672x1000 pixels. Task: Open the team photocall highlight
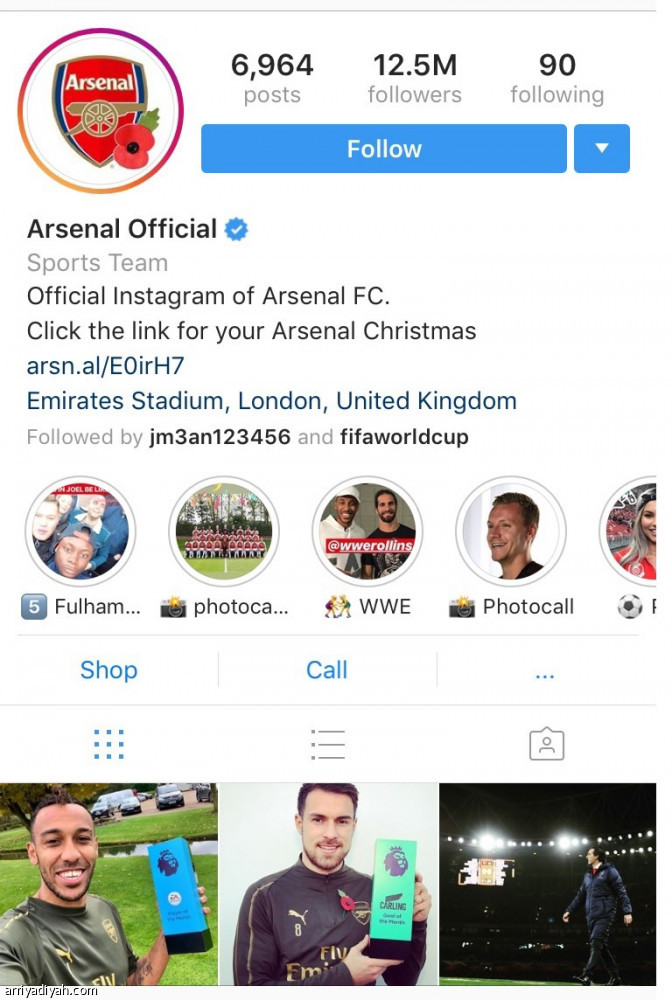pyautogui.click(x=223, y=532)
